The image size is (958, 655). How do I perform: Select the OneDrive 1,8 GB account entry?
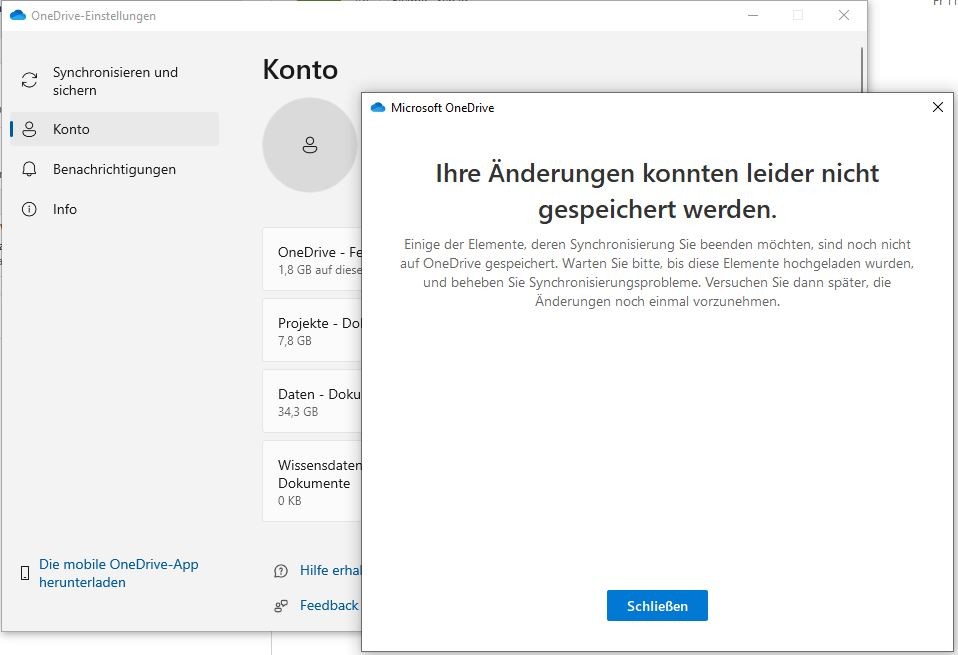pos(312,260)
